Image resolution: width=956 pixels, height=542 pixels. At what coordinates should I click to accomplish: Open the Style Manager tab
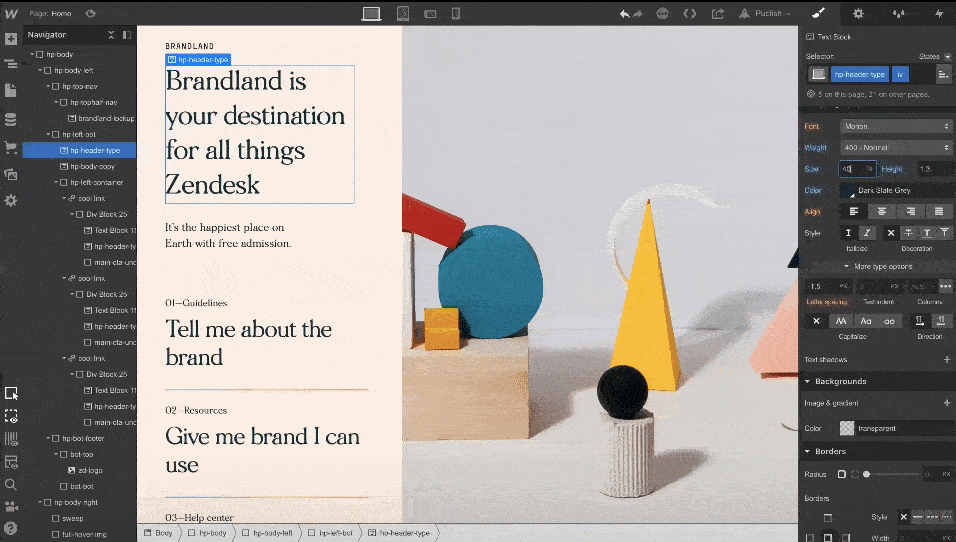pyautogui.click(x=899, y=13)
